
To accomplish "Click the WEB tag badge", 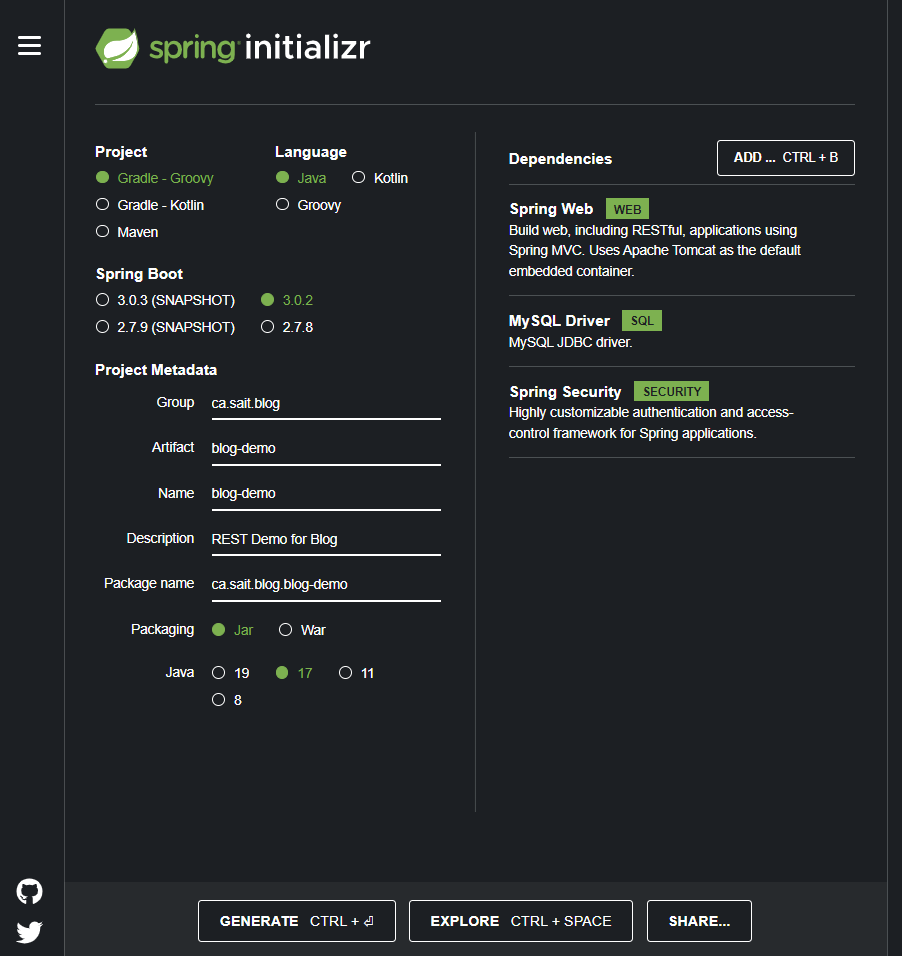I will 627,209.
